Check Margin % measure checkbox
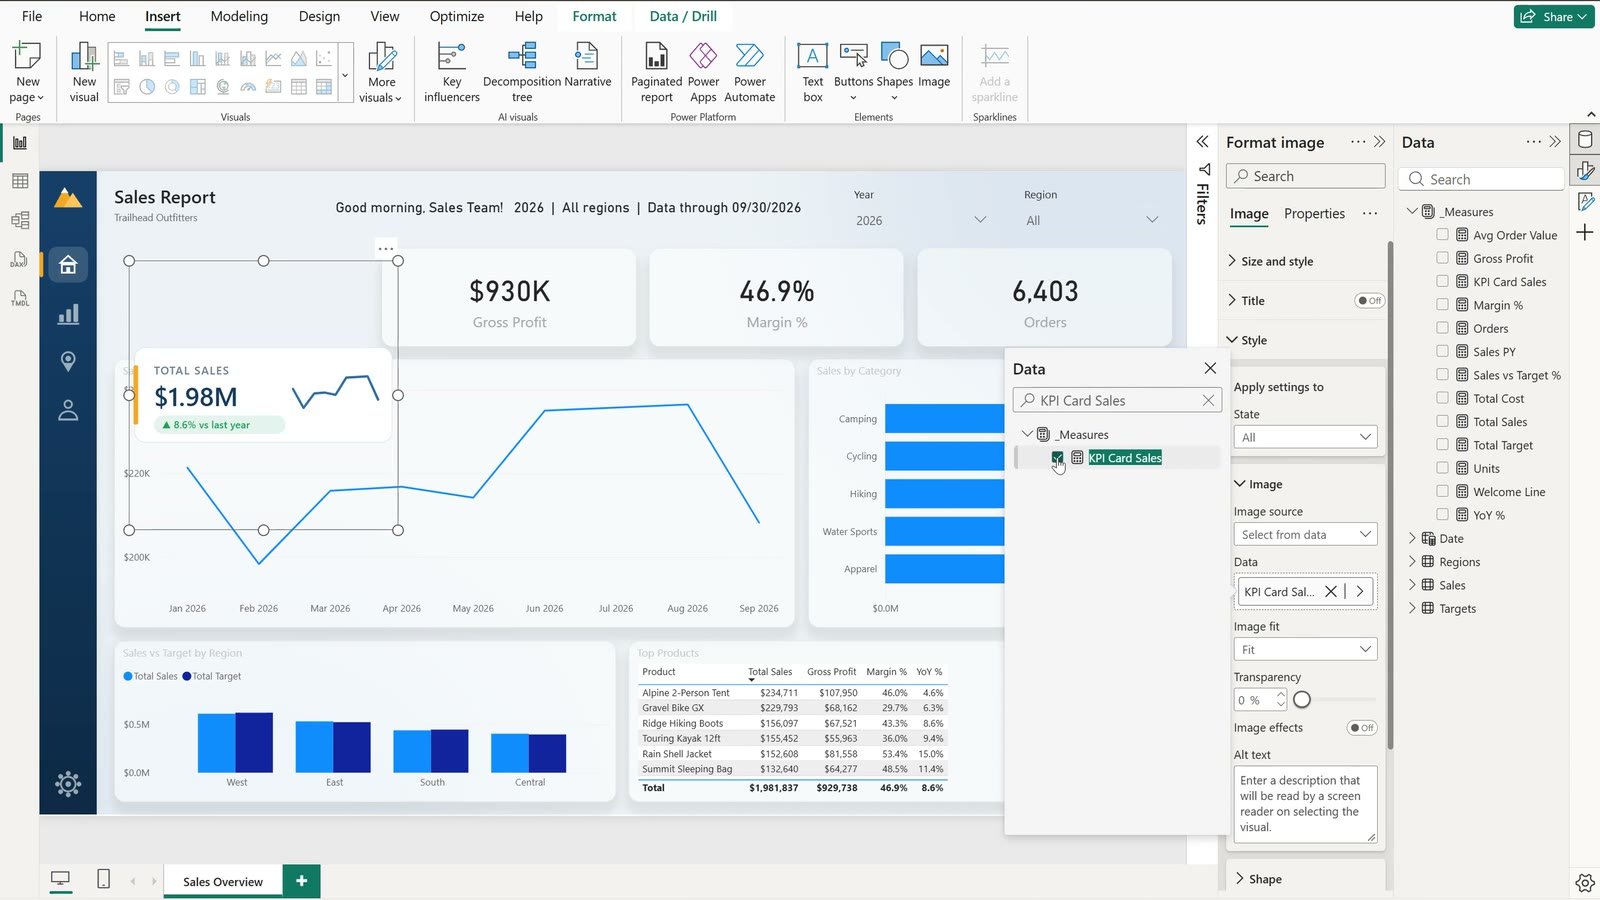 [x=1442, y=305]
